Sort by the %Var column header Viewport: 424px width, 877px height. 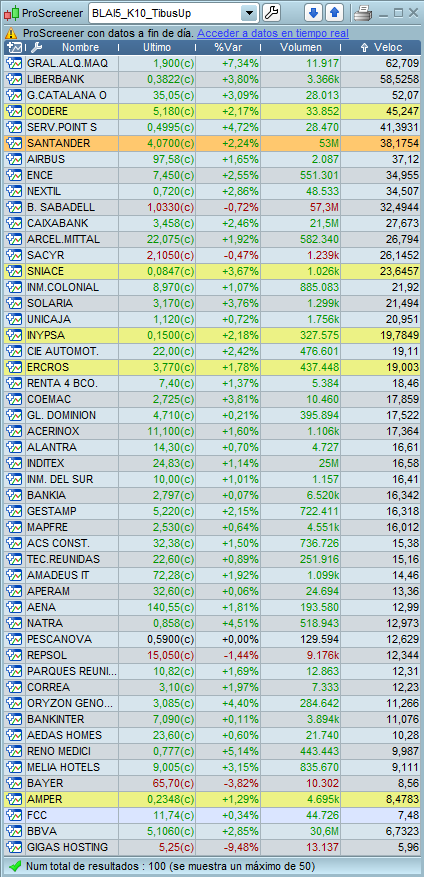coord(228,48)
